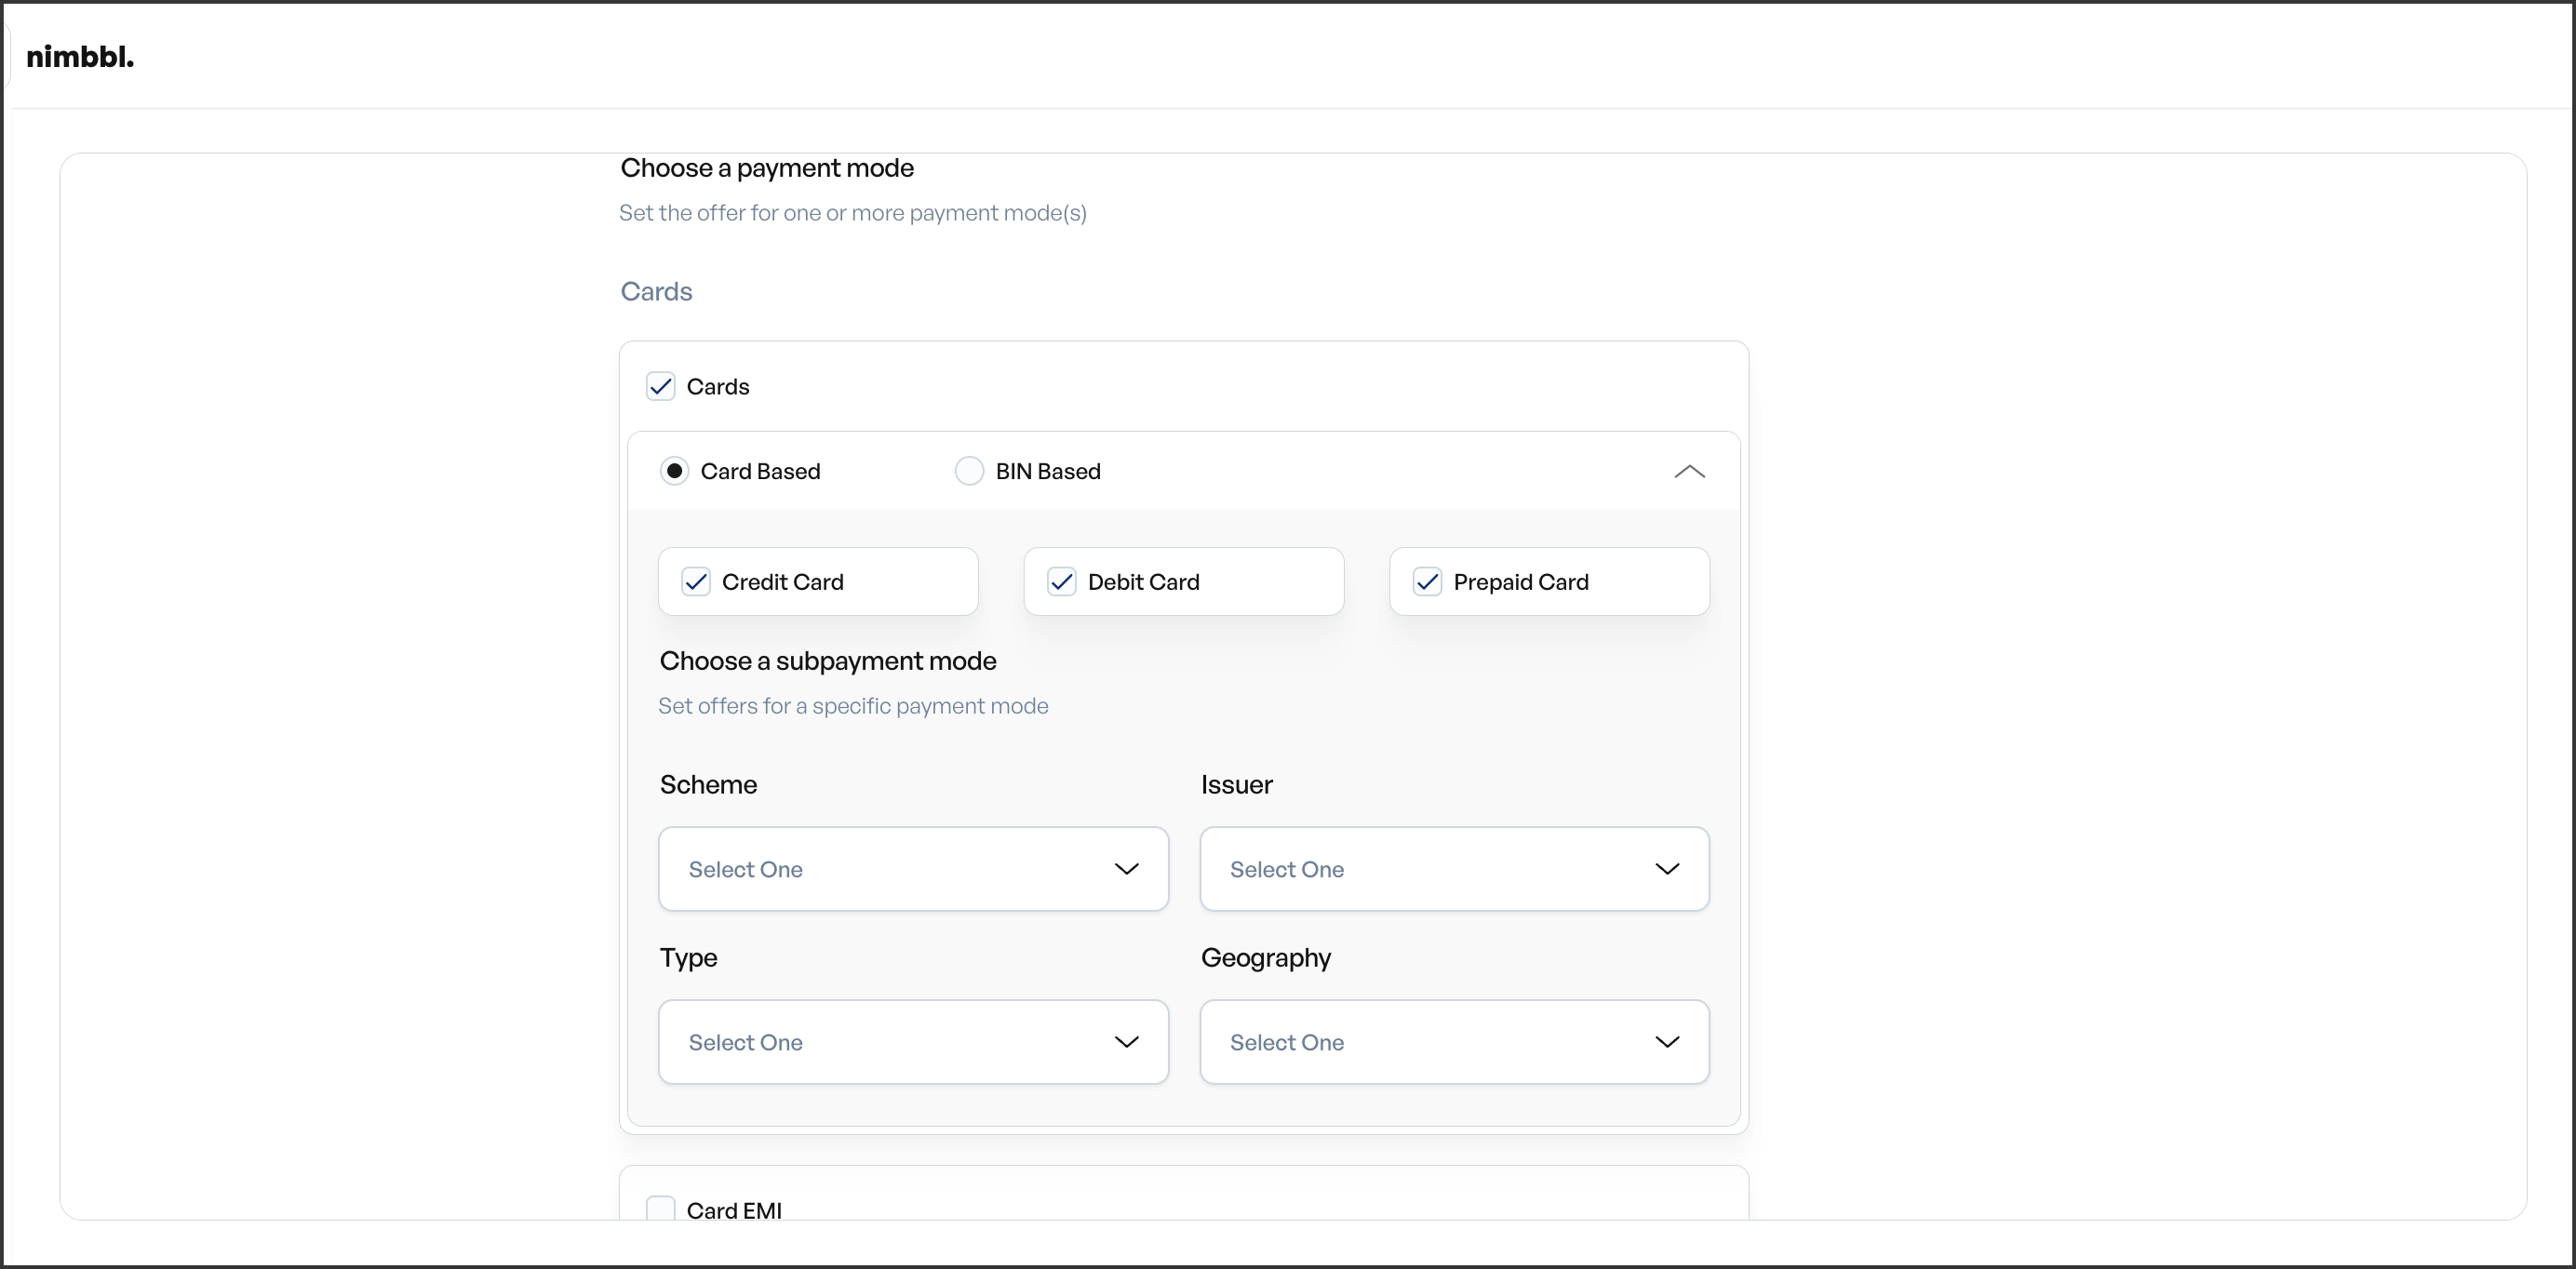This screenshot has width=2576, height=1269.
Task: Click the Cards section heading
Action: click(656, 292)
